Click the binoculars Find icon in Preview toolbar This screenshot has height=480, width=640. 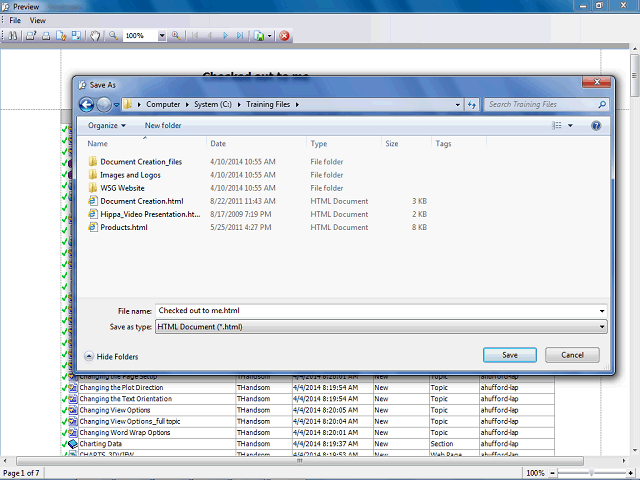click(13, 36)
